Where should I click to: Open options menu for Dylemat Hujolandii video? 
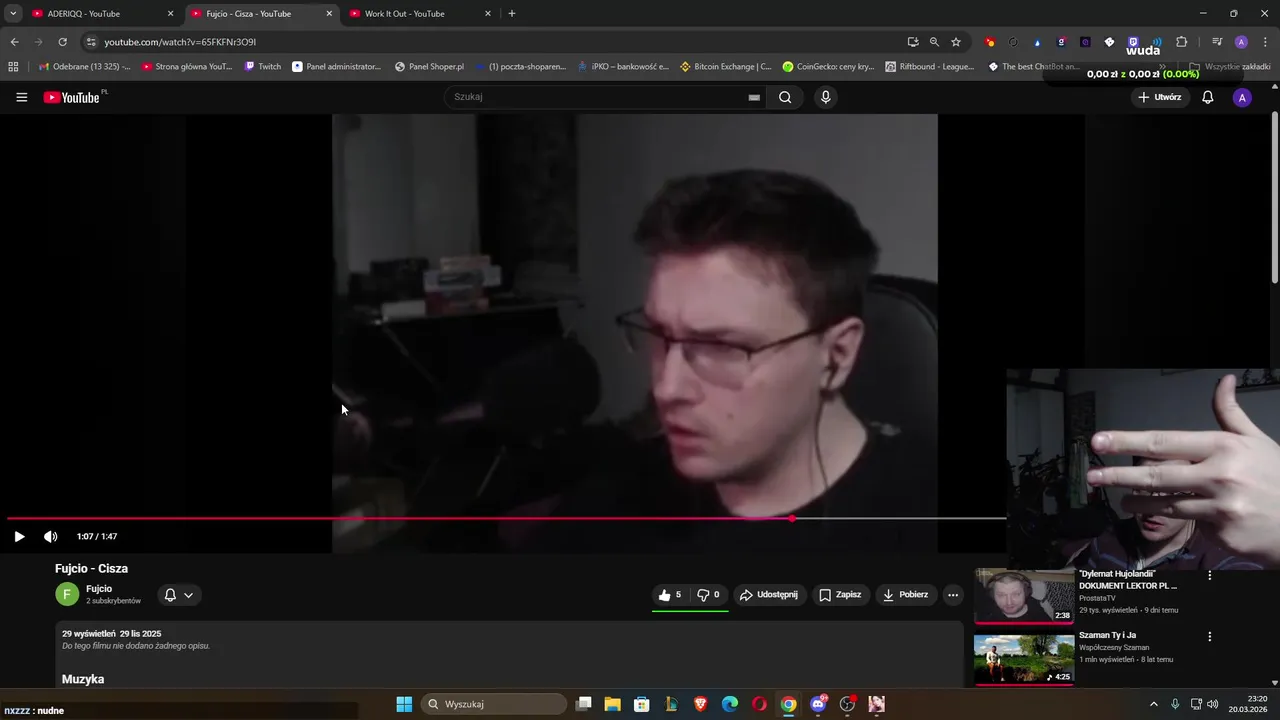point(1209,576)
